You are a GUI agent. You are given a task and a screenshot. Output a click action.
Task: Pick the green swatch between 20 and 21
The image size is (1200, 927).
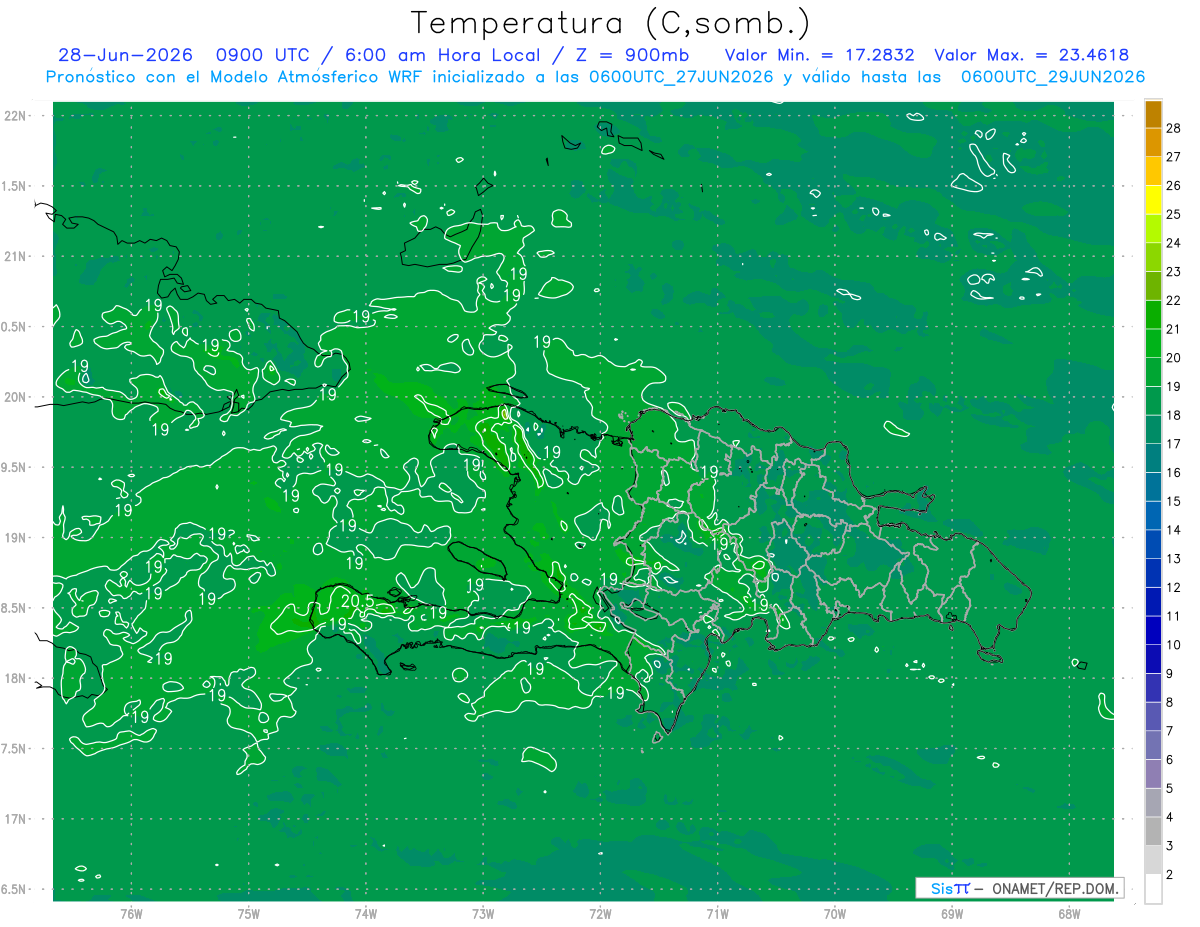[1153, 343]
